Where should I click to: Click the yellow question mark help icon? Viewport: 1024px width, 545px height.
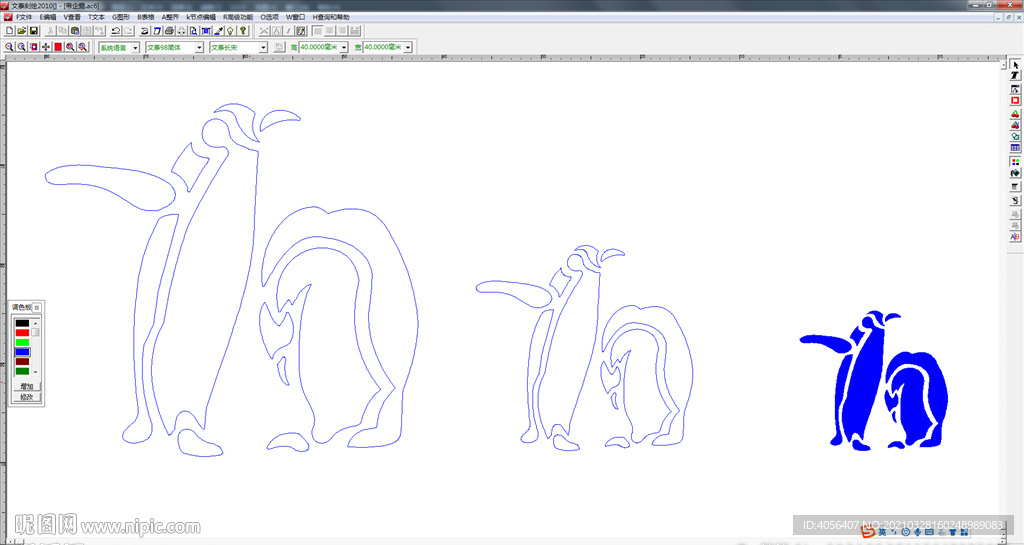coord(243,31)
